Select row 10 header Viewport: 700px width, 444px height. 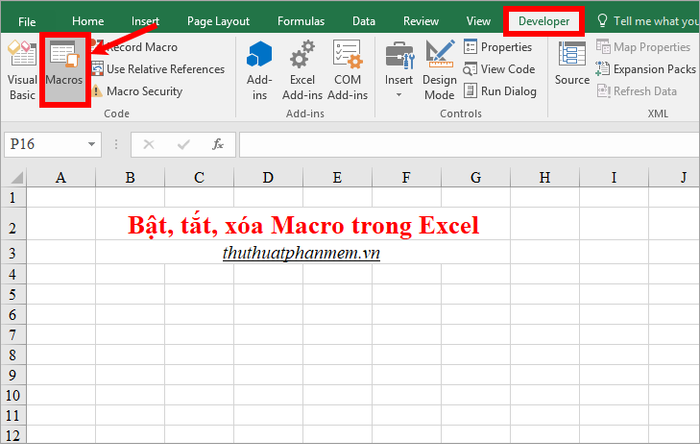pyautogui.click(x=13, y=395)
